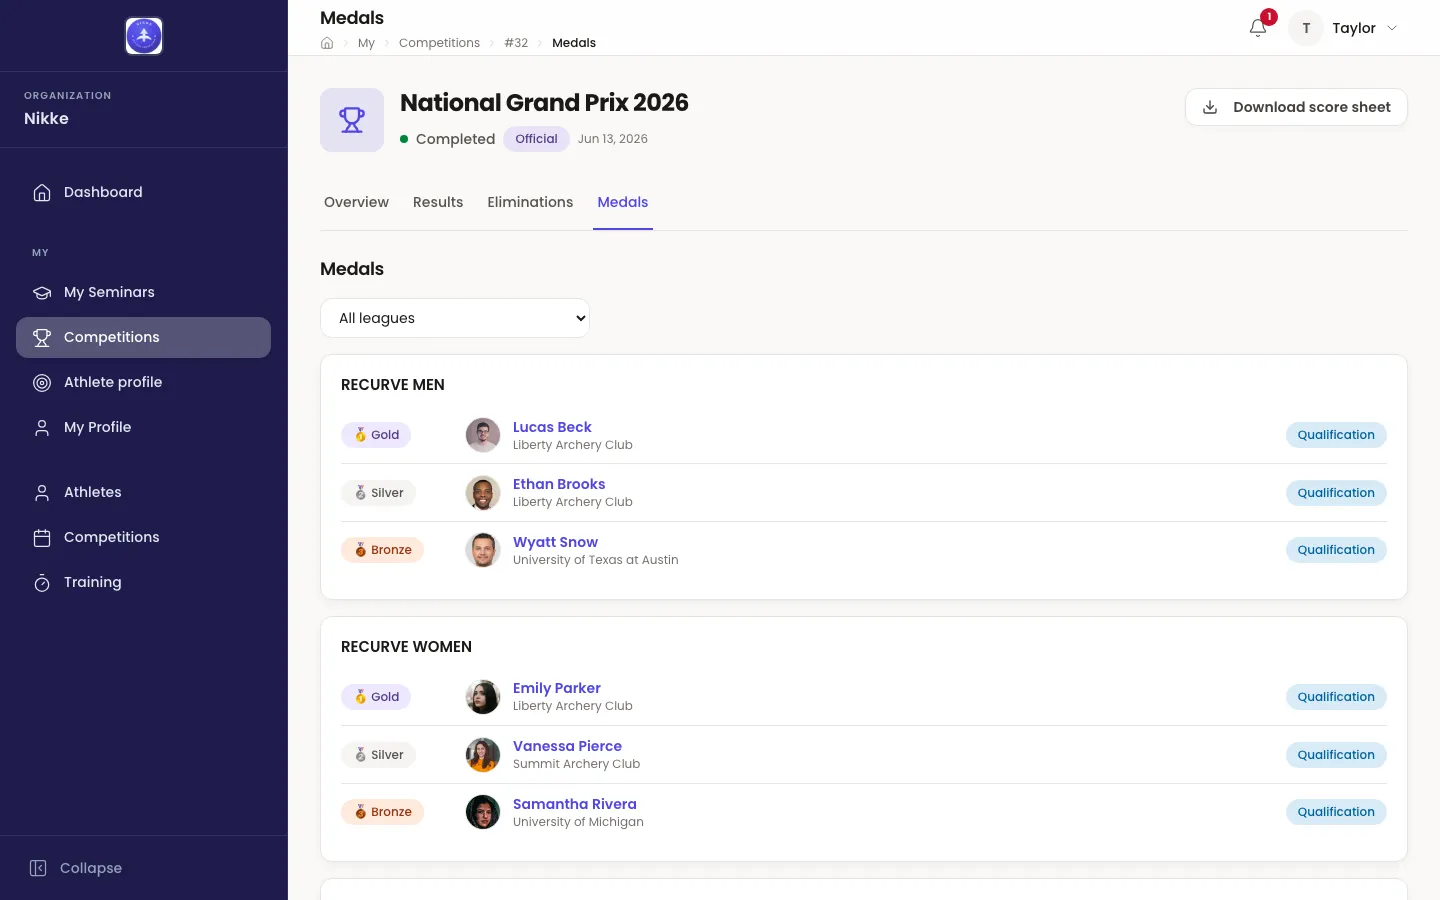The width and height of the screenshot is (1440, 900).
Task: Click the RECURVE WOMEN section heading
Action: [406, 647]
